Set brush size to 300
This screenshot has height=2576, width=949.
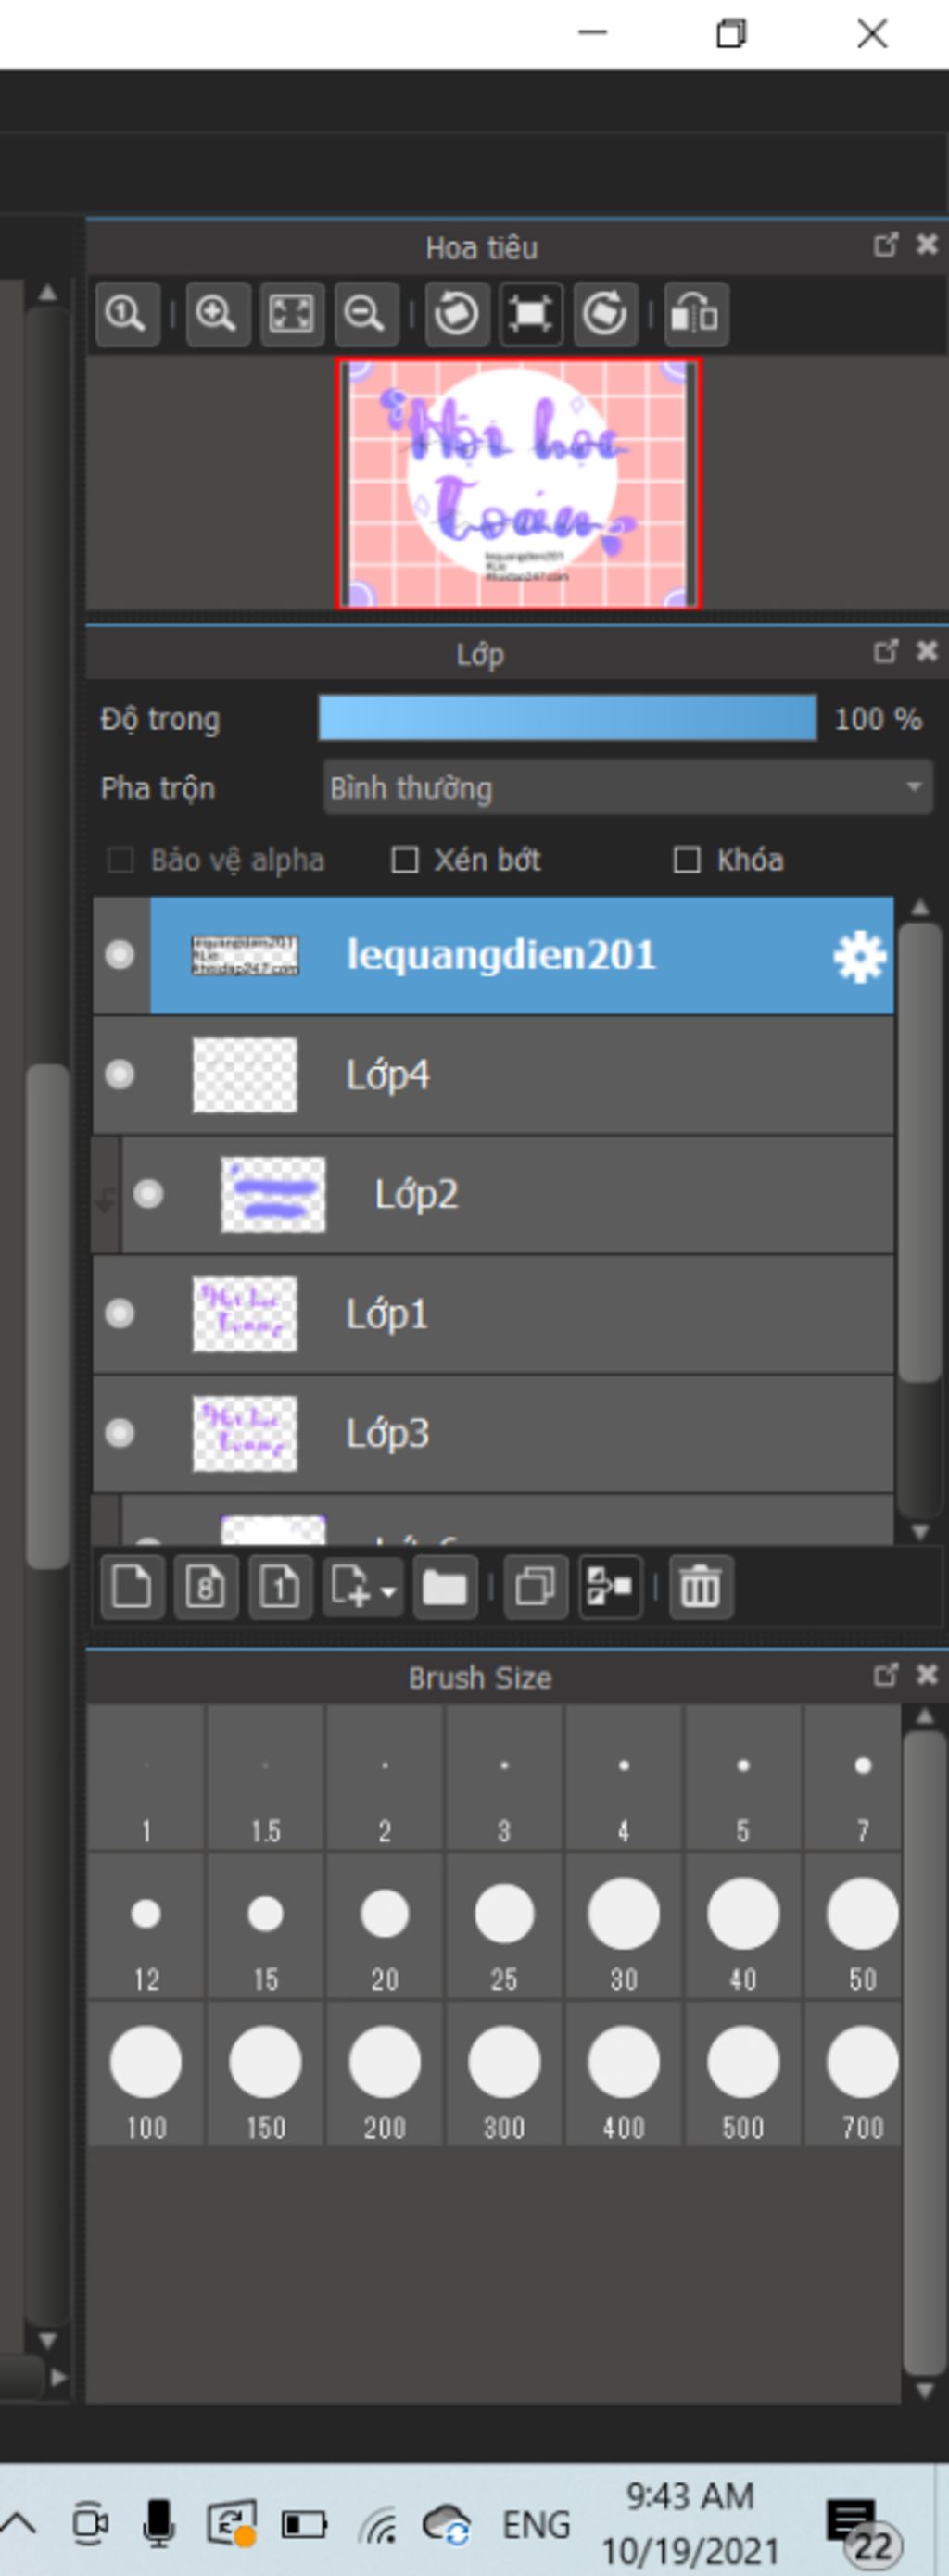504,2075
